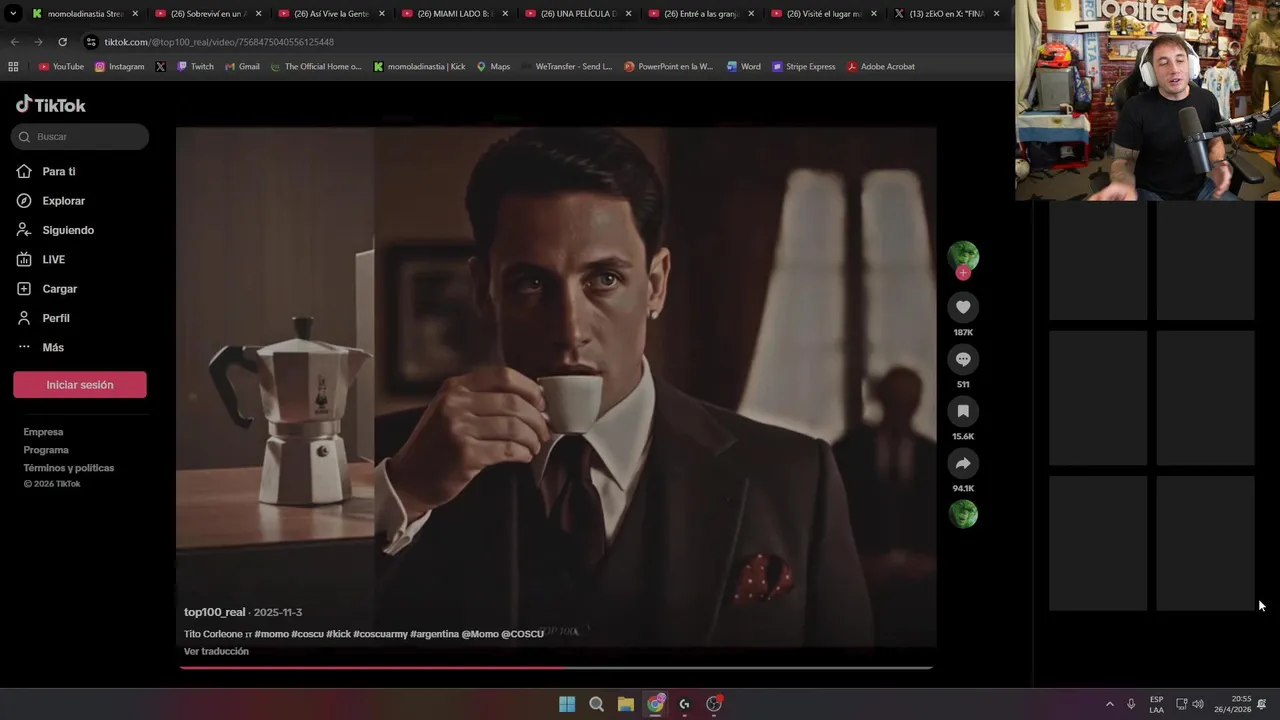Click the Iniciar sesión button
1280x720 pixels.
pyautogui.click(x=80, y=385)
